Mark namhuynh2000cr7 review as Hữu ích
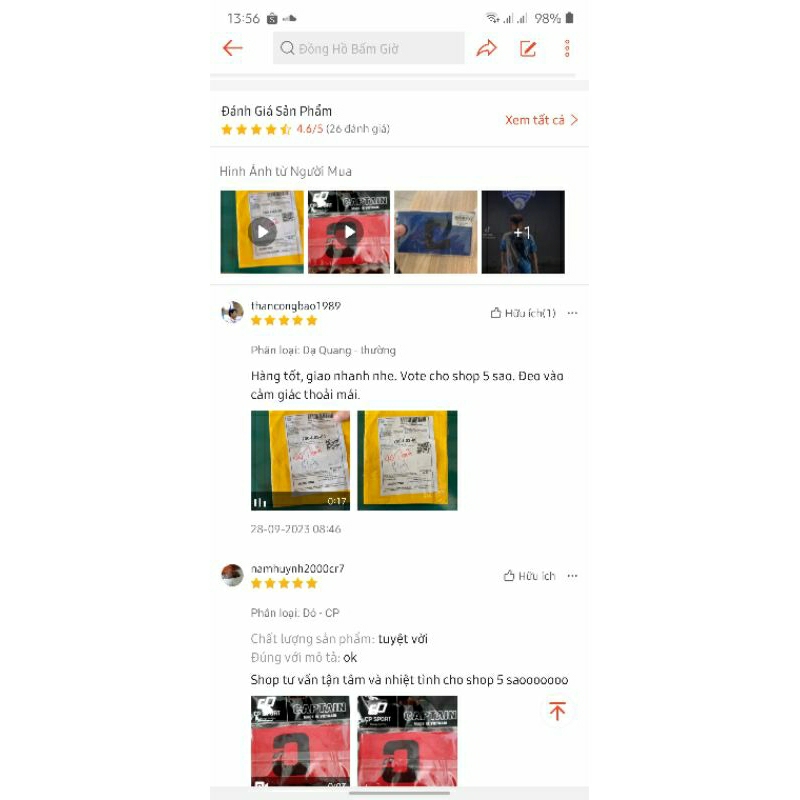800x800 pixels. point(530,576)
